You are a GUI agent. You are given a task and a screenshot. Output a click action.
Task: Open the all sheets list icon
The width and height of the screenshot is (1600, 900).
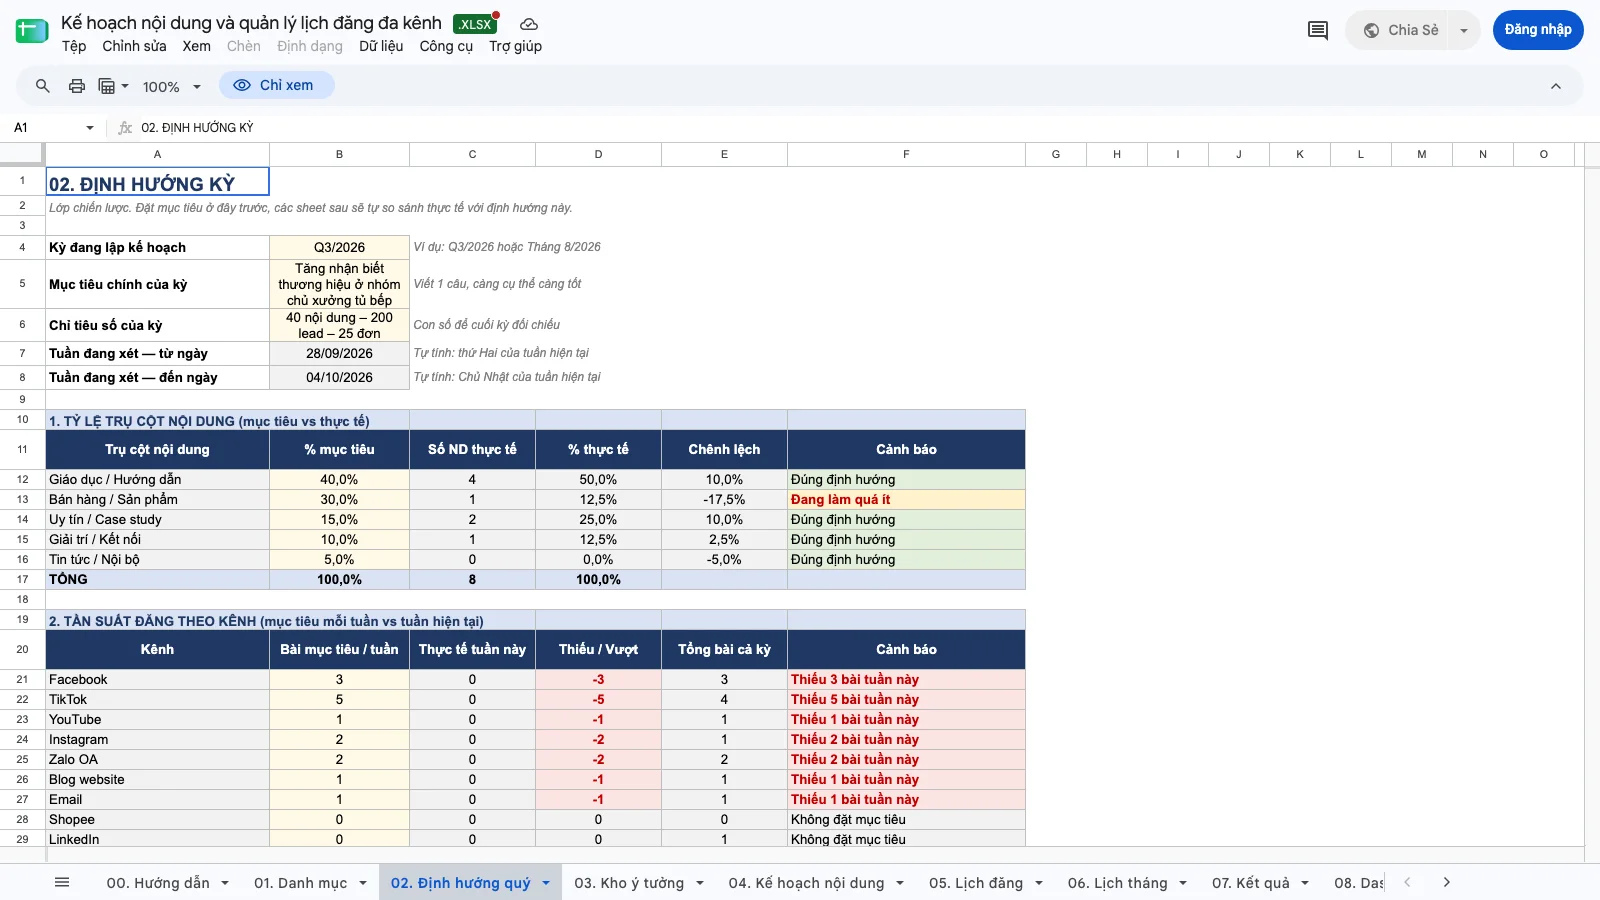(x=62, y=882)
